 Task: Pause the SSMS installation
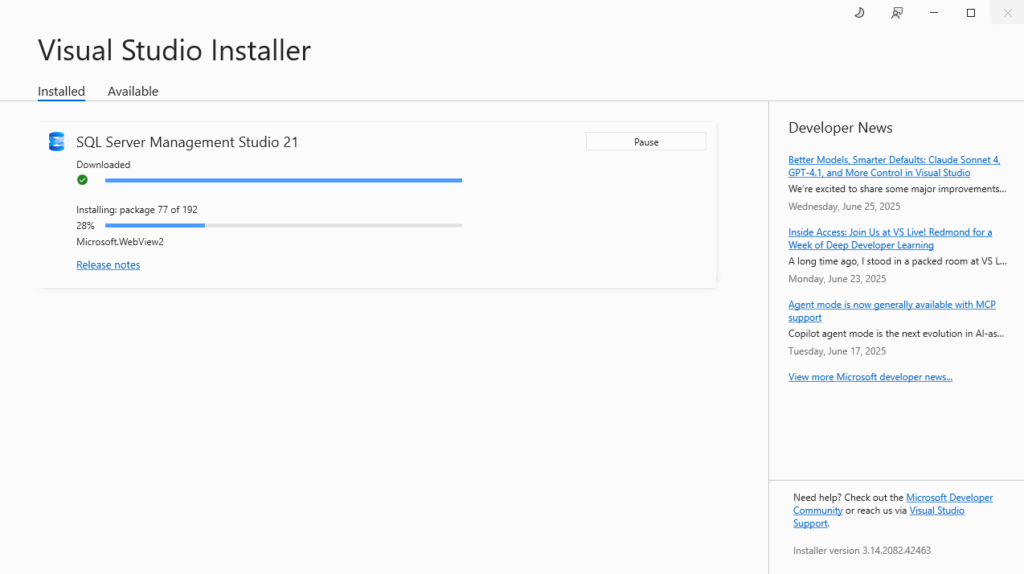tap(646, 142)
